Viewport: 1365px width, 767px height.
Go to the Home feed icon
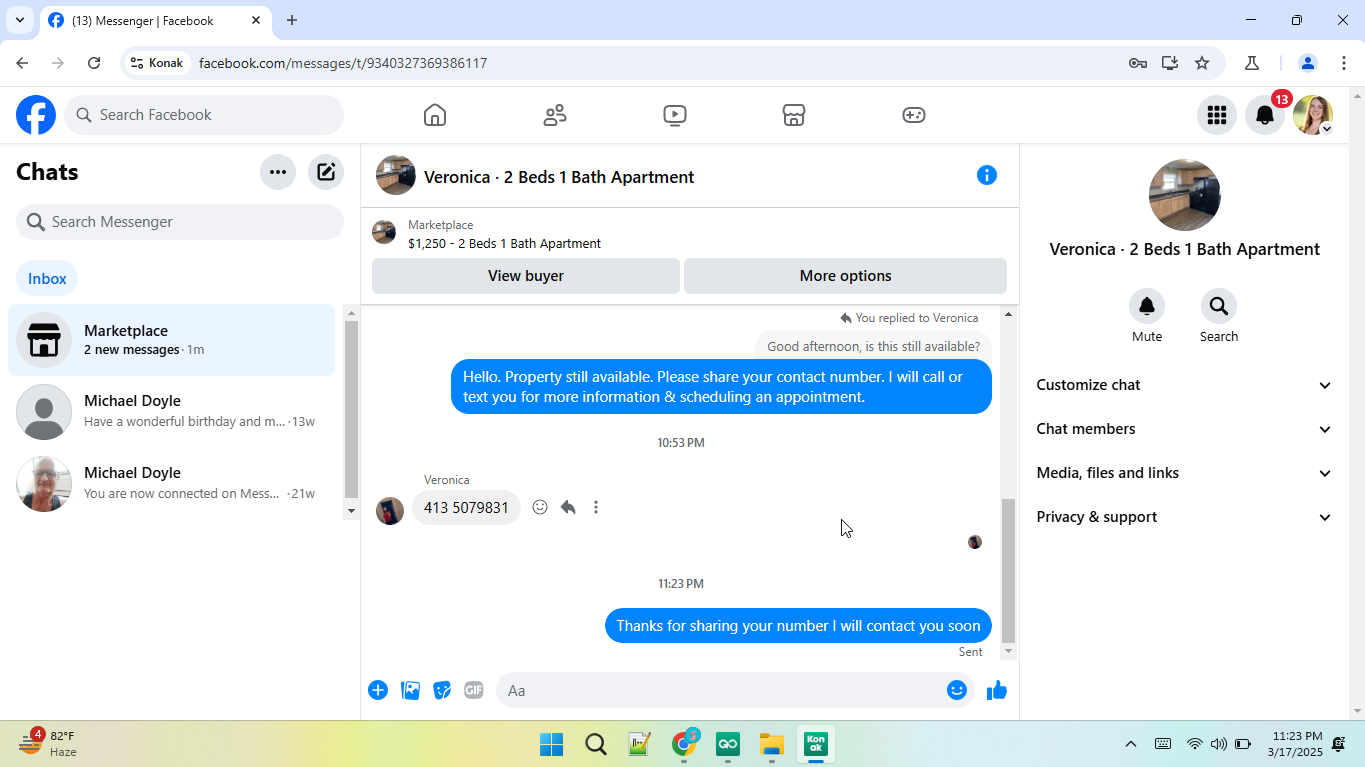point(435,115)
